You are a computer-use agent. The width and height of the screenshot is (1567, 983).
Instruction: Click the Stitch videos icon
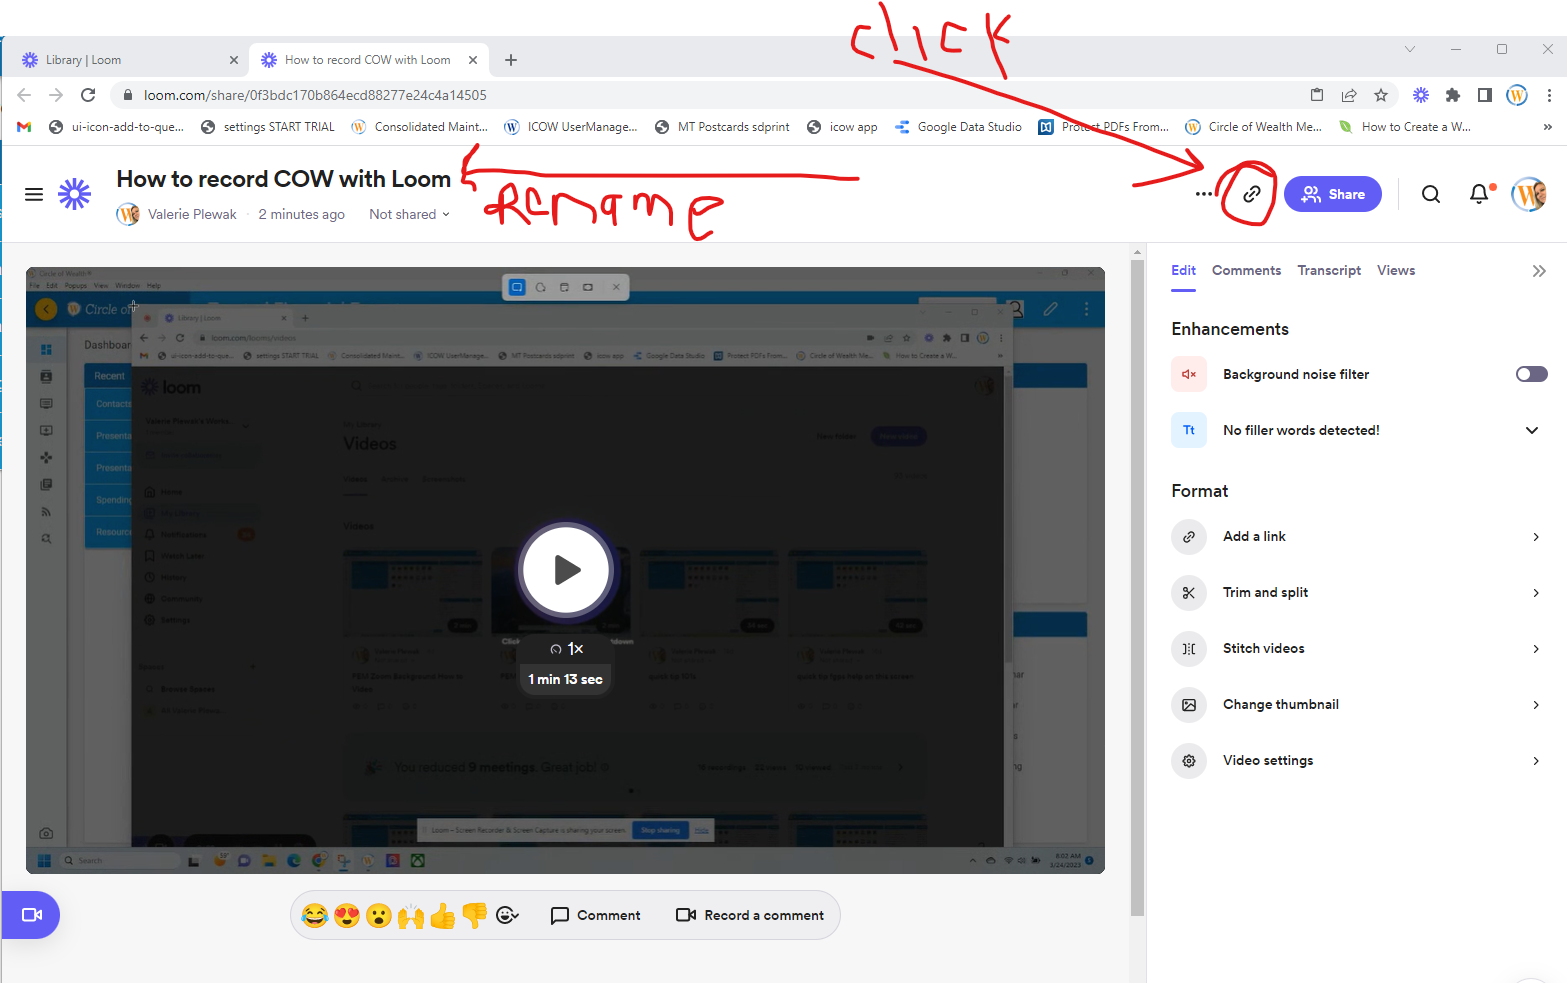pos(1189,649)
